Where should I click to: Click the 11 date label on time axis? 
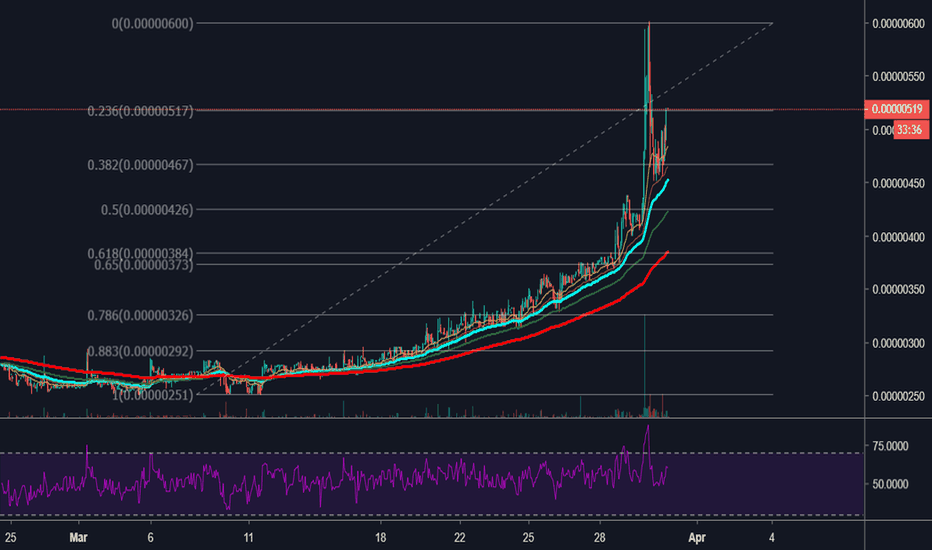pos(248,538)
